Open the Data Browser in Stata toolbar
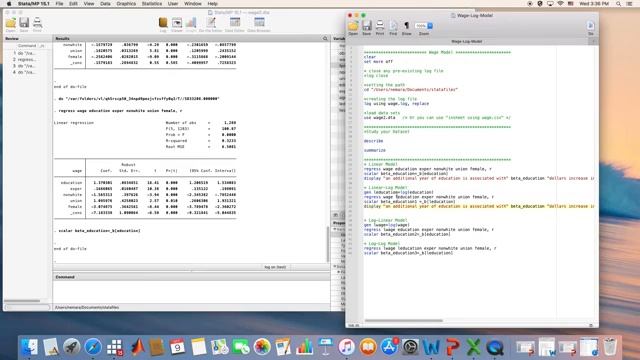 pos(259,24)
